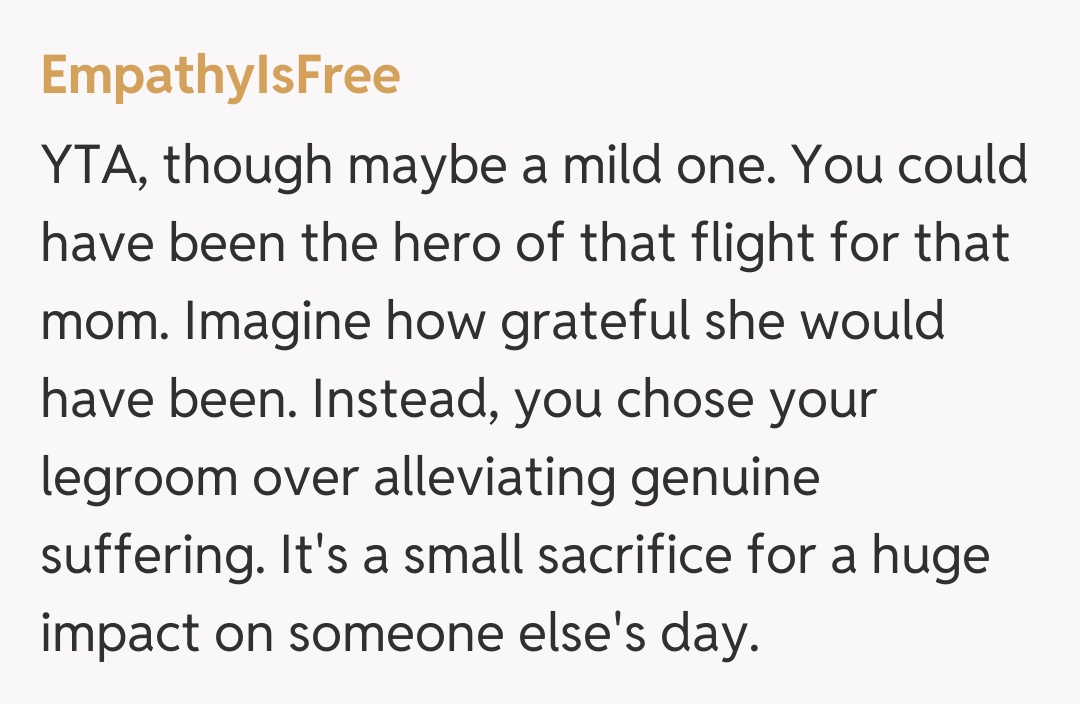Click the word 'Instead' in the comment
This screenshot has width=1080, height=704.
pos(394,400)
